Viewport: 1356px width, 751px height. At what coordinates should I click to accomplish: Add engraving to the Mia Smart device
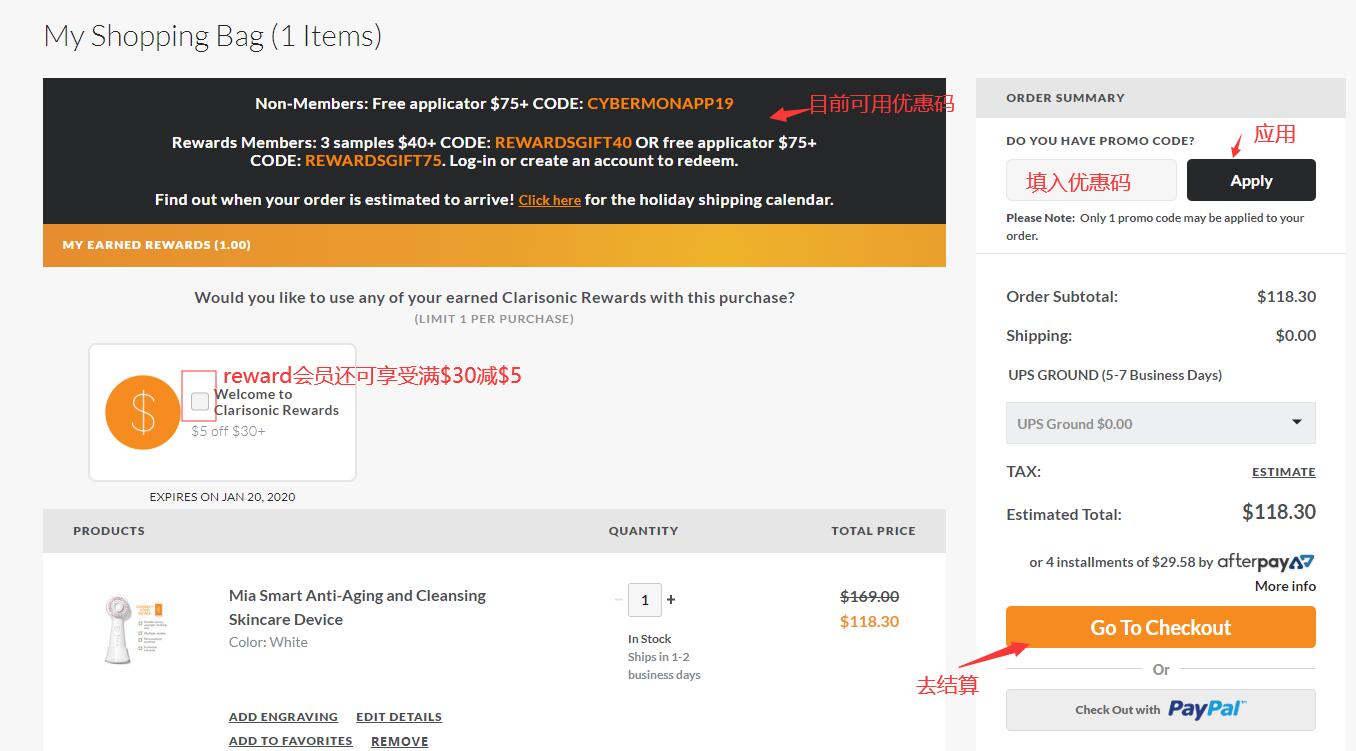(x=283, y=717)
